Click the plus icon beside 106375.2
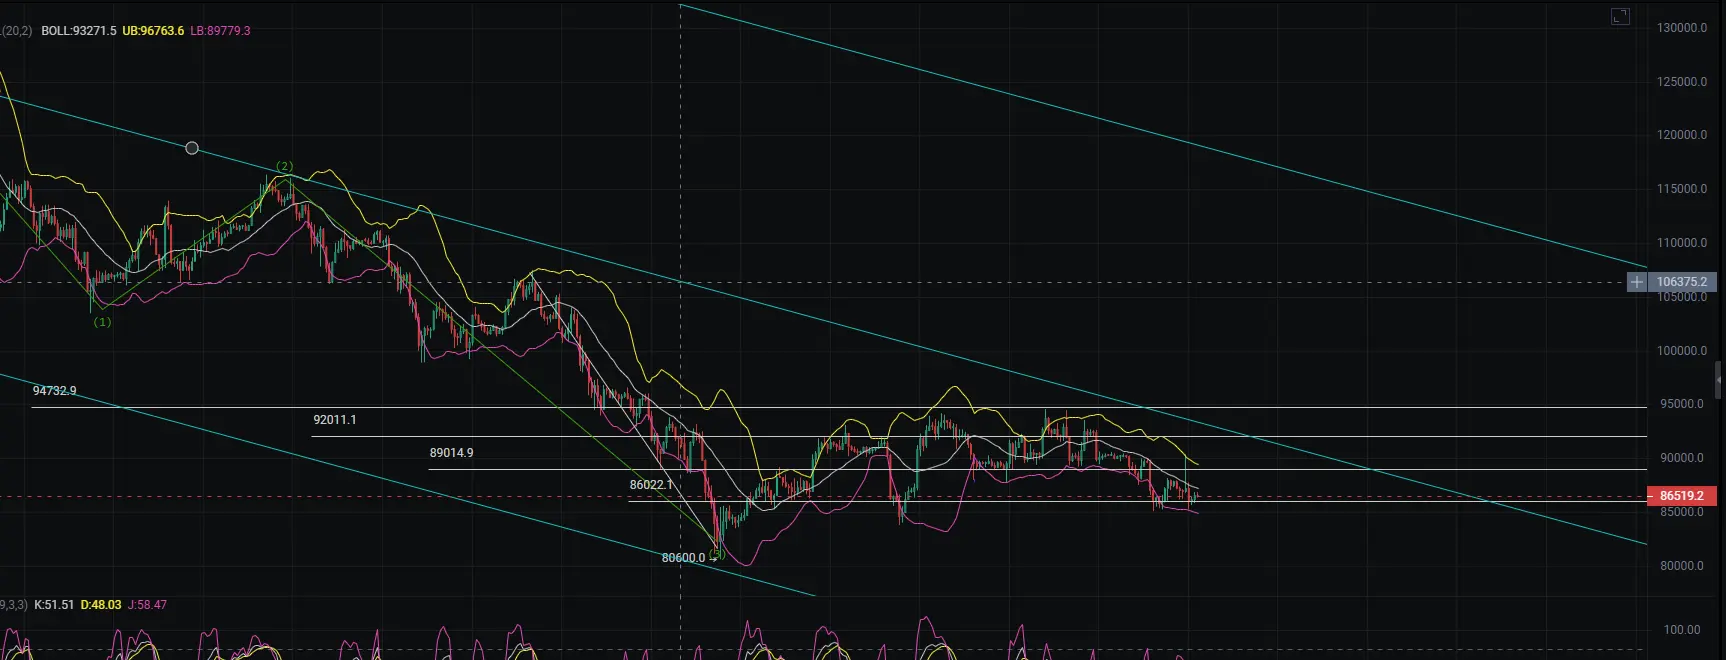1726x660 pixels. click(1636, 282)
